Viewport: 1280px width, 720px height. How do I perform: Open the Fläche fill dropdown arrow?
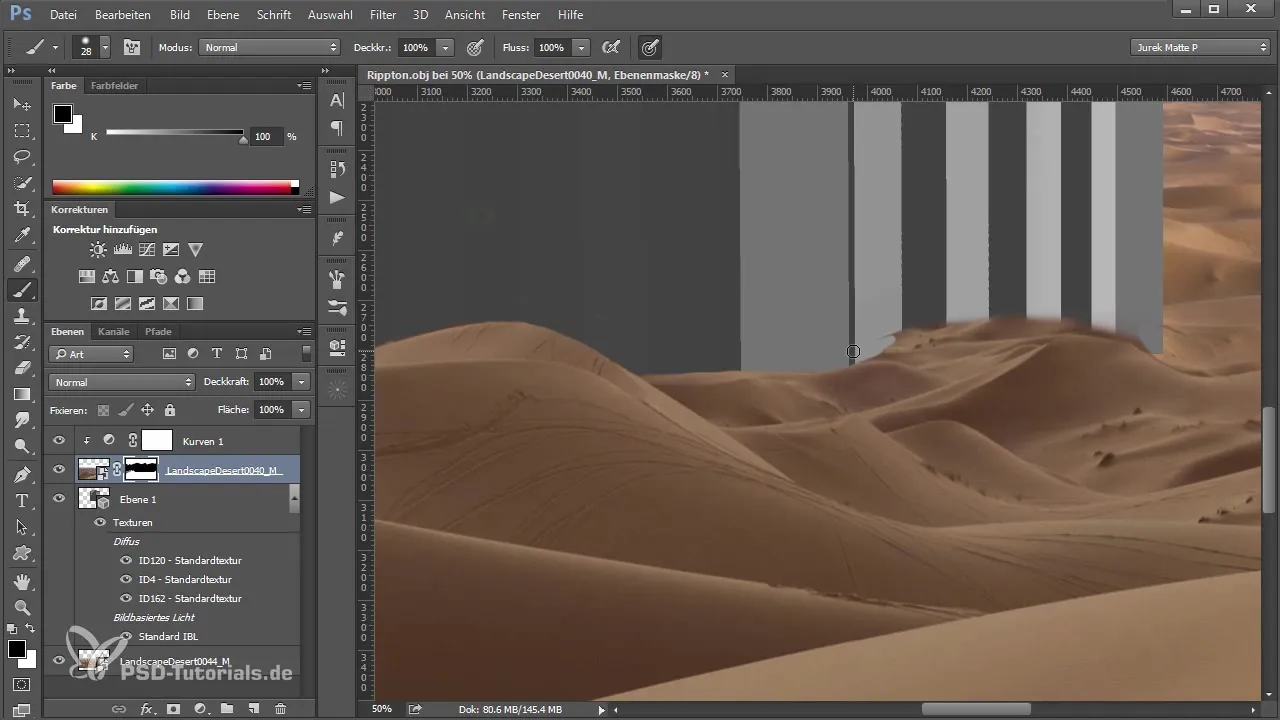301,409
